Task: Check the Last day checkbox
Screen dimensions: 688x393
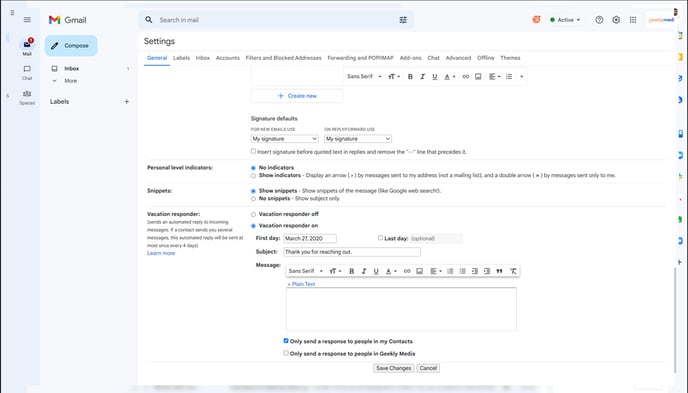Action: point(380,238)
